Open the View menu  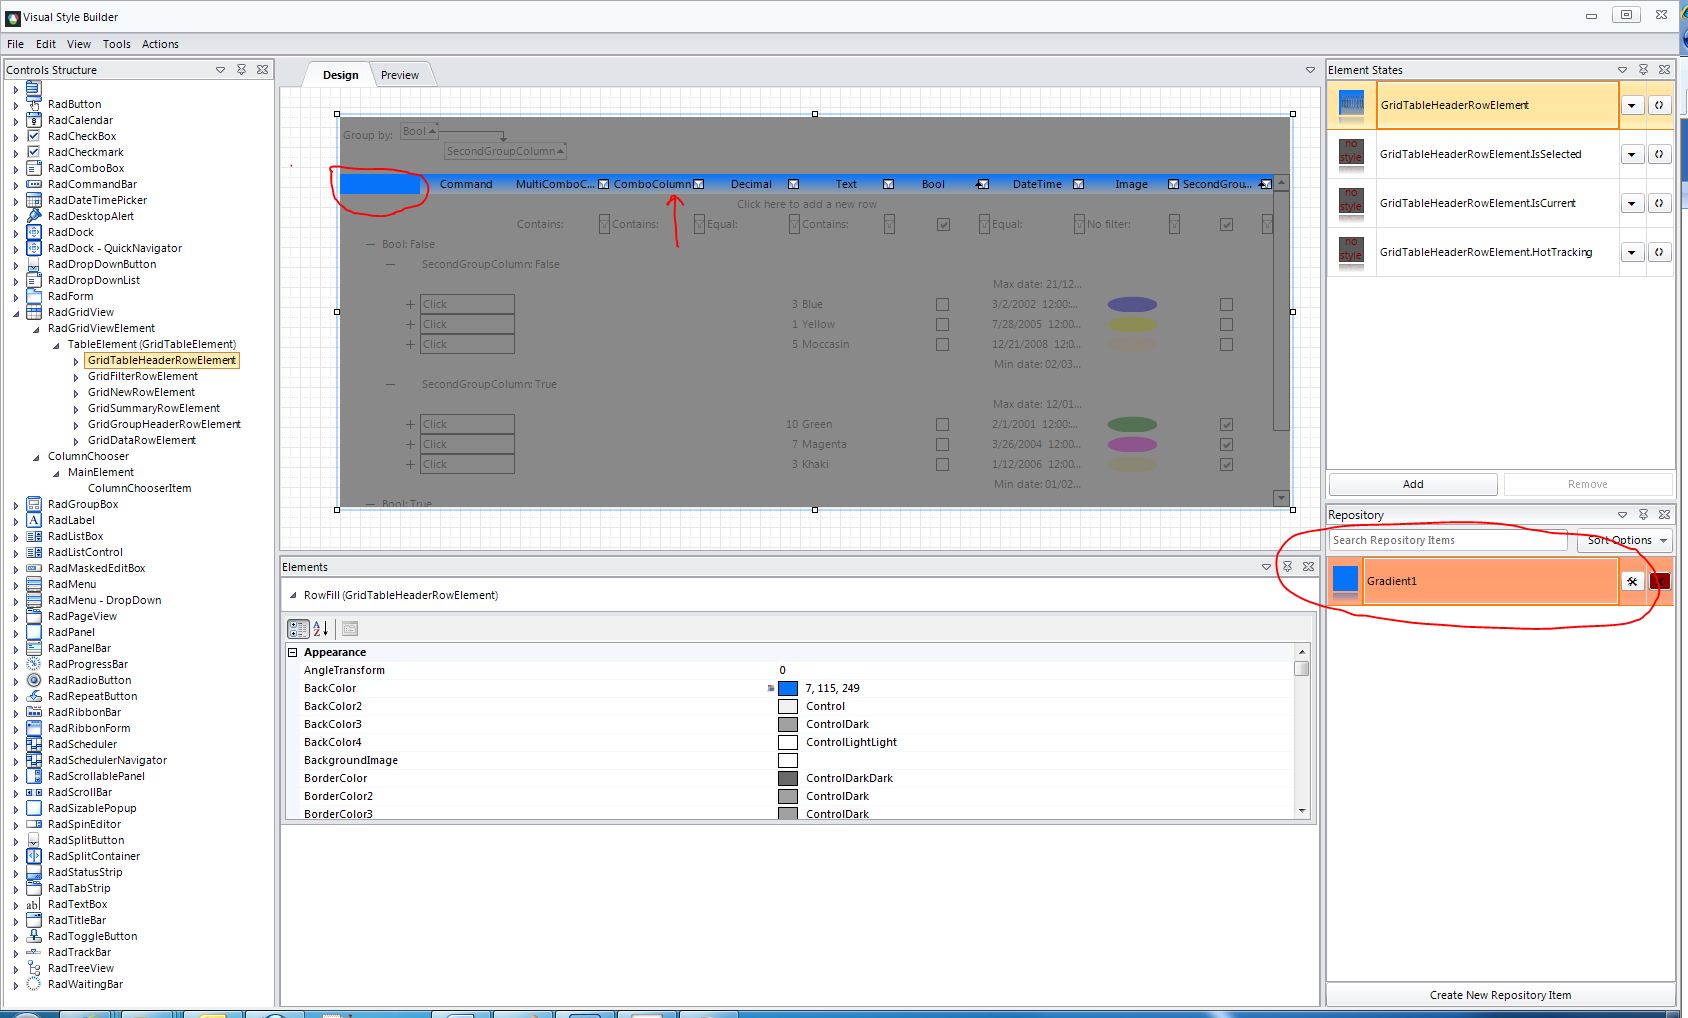pyautogui.click(x=79, y=44)
